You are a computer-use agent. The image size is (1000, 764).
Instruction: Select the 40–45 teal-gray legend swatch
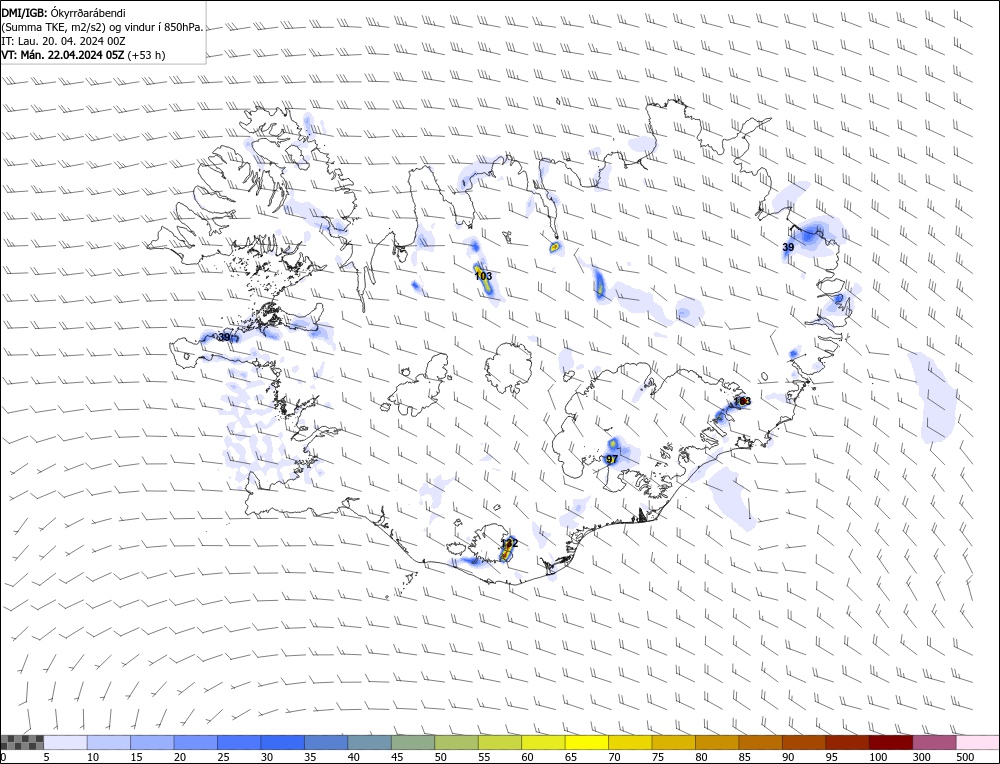click(x=369, y=742)
